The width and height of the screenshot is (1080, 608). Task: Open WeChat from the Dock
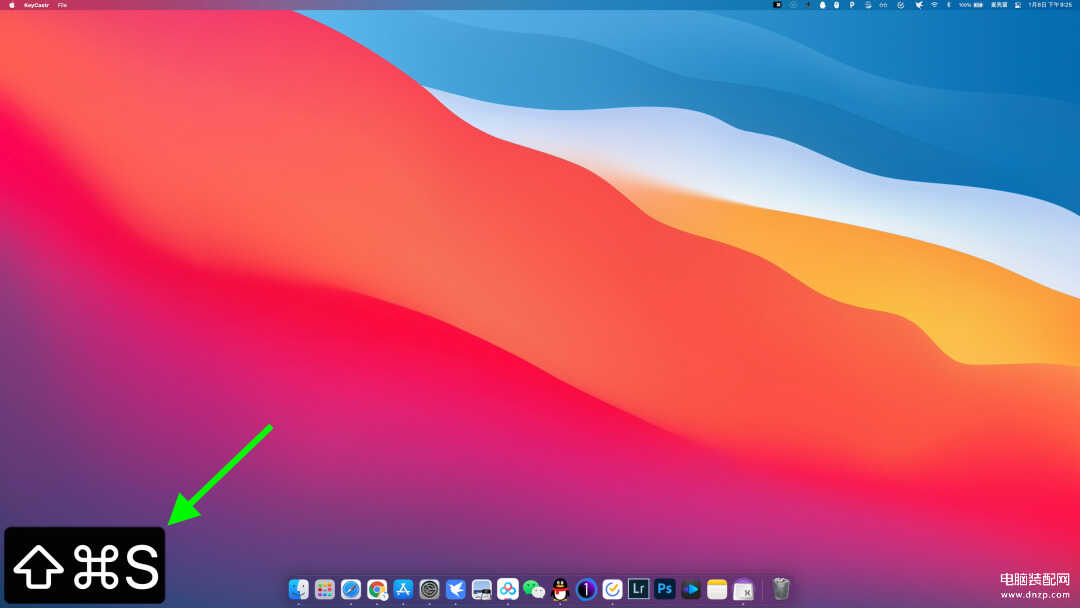click(534, 589)
